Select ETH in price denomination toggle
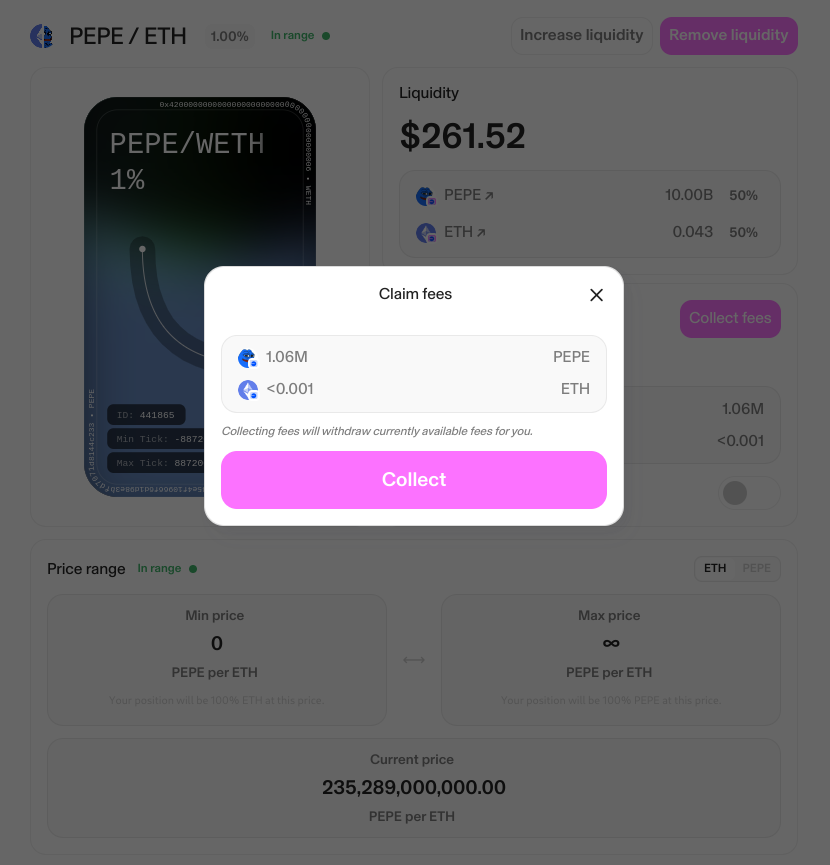This screenshot has width=830, height=865. [715, 568]
